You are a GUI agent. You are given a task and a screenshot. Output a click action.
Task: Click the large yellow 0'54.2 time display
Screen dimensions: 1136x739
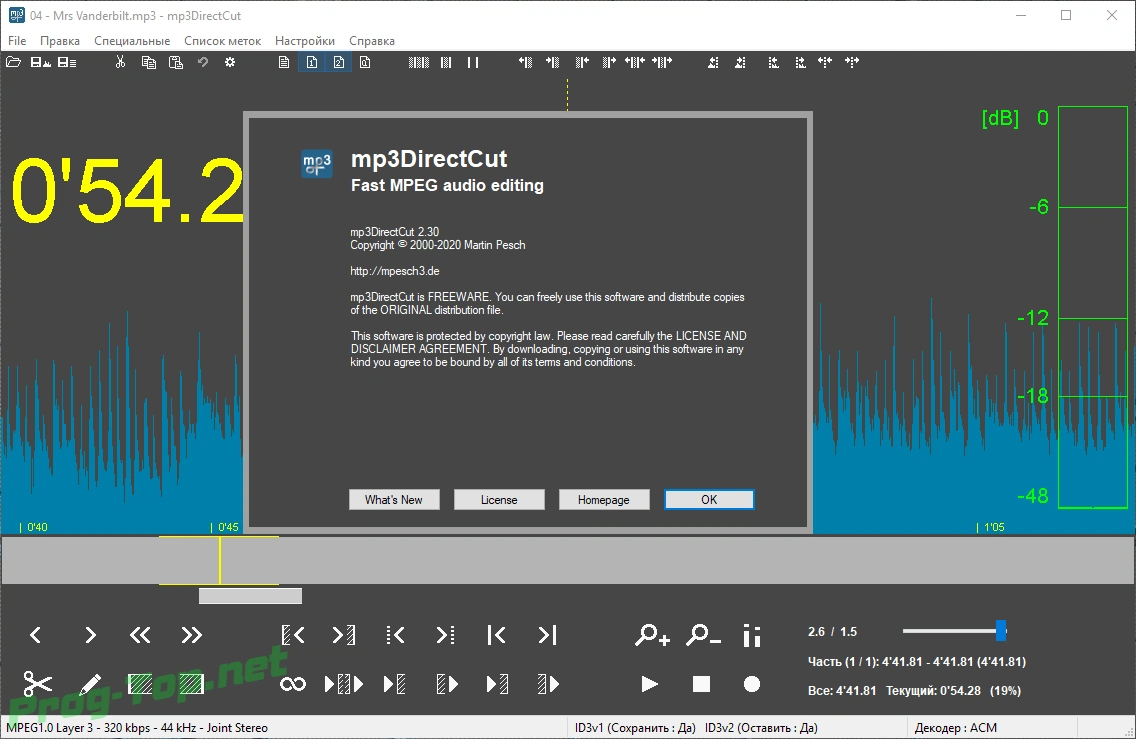click(x=128, y=191)
